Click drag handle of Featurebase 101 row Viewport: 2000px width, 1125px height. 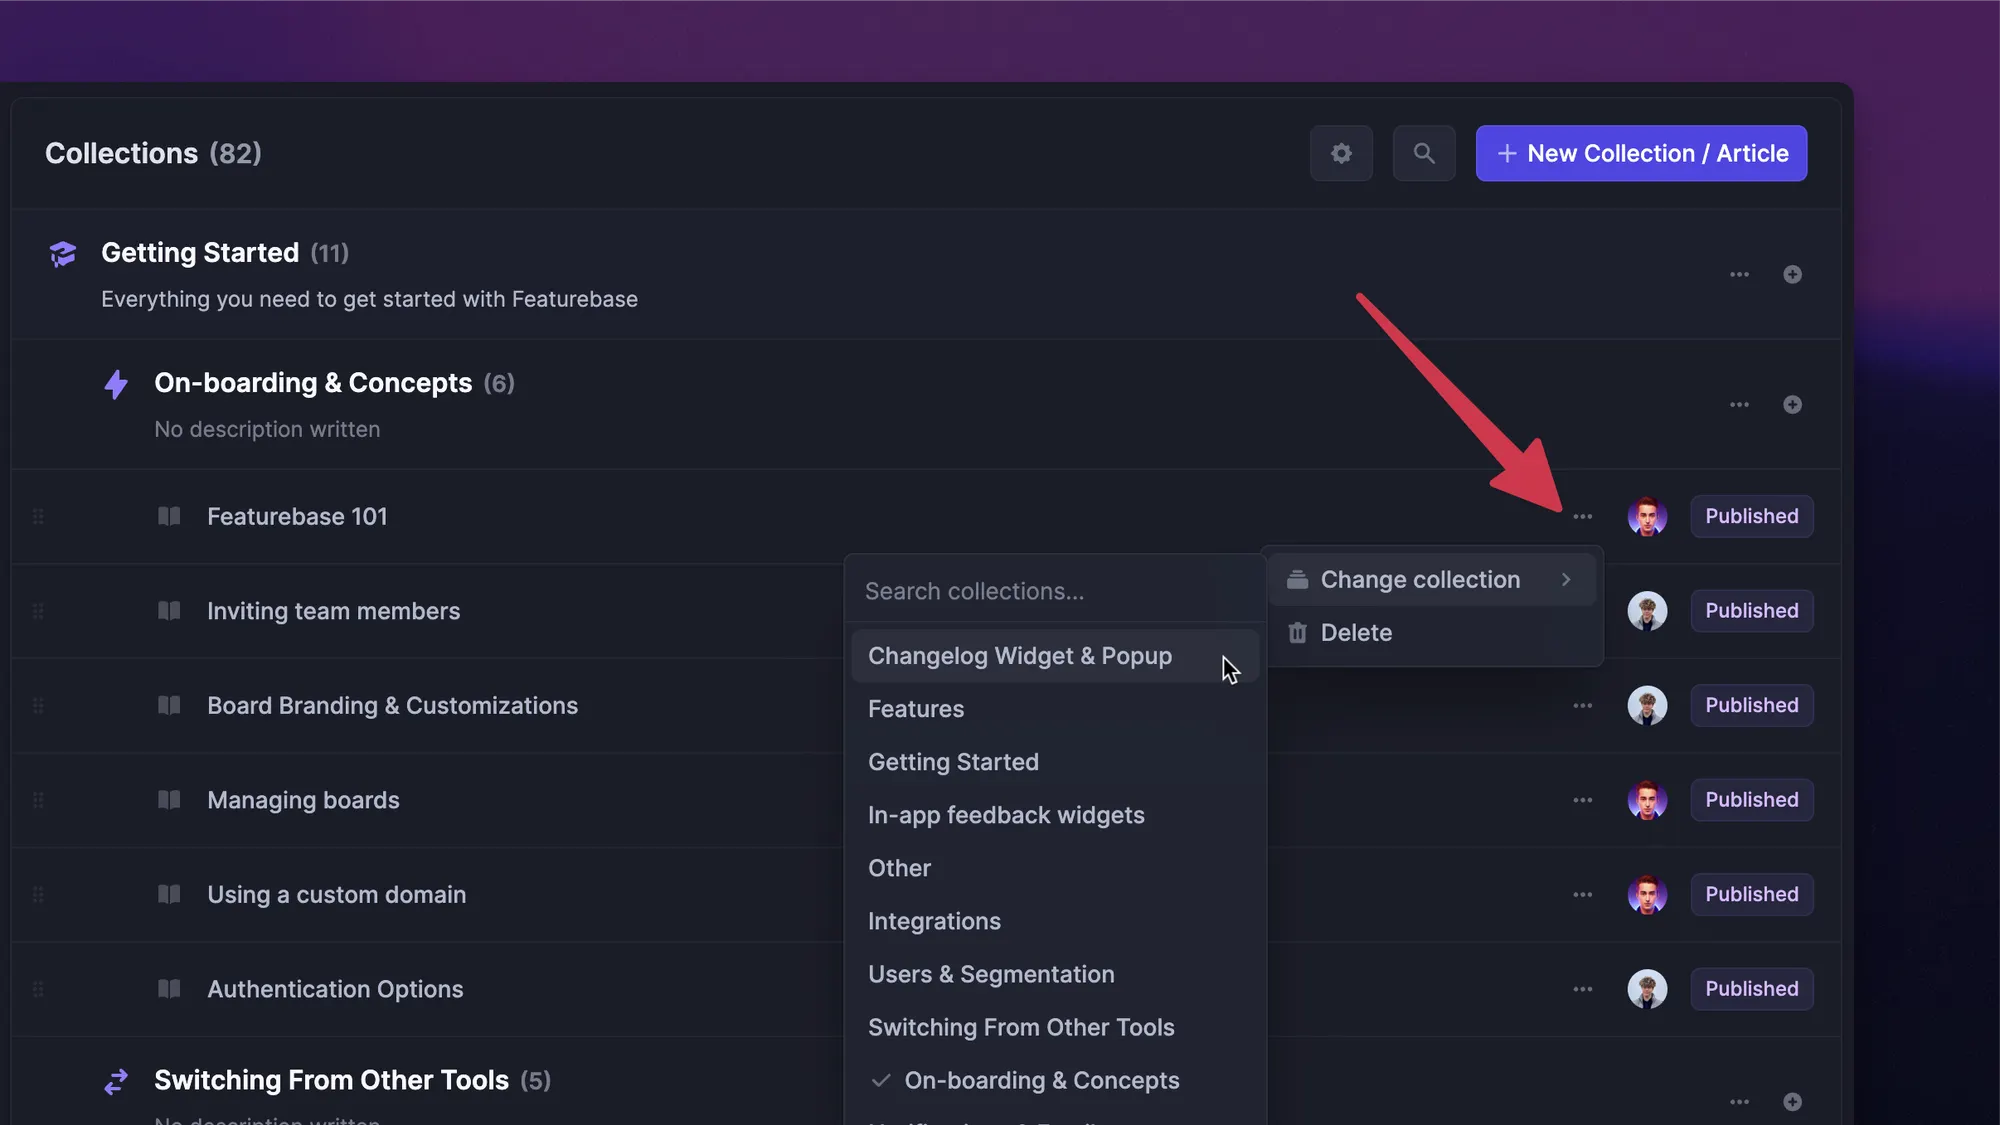(x=38, y=516)
